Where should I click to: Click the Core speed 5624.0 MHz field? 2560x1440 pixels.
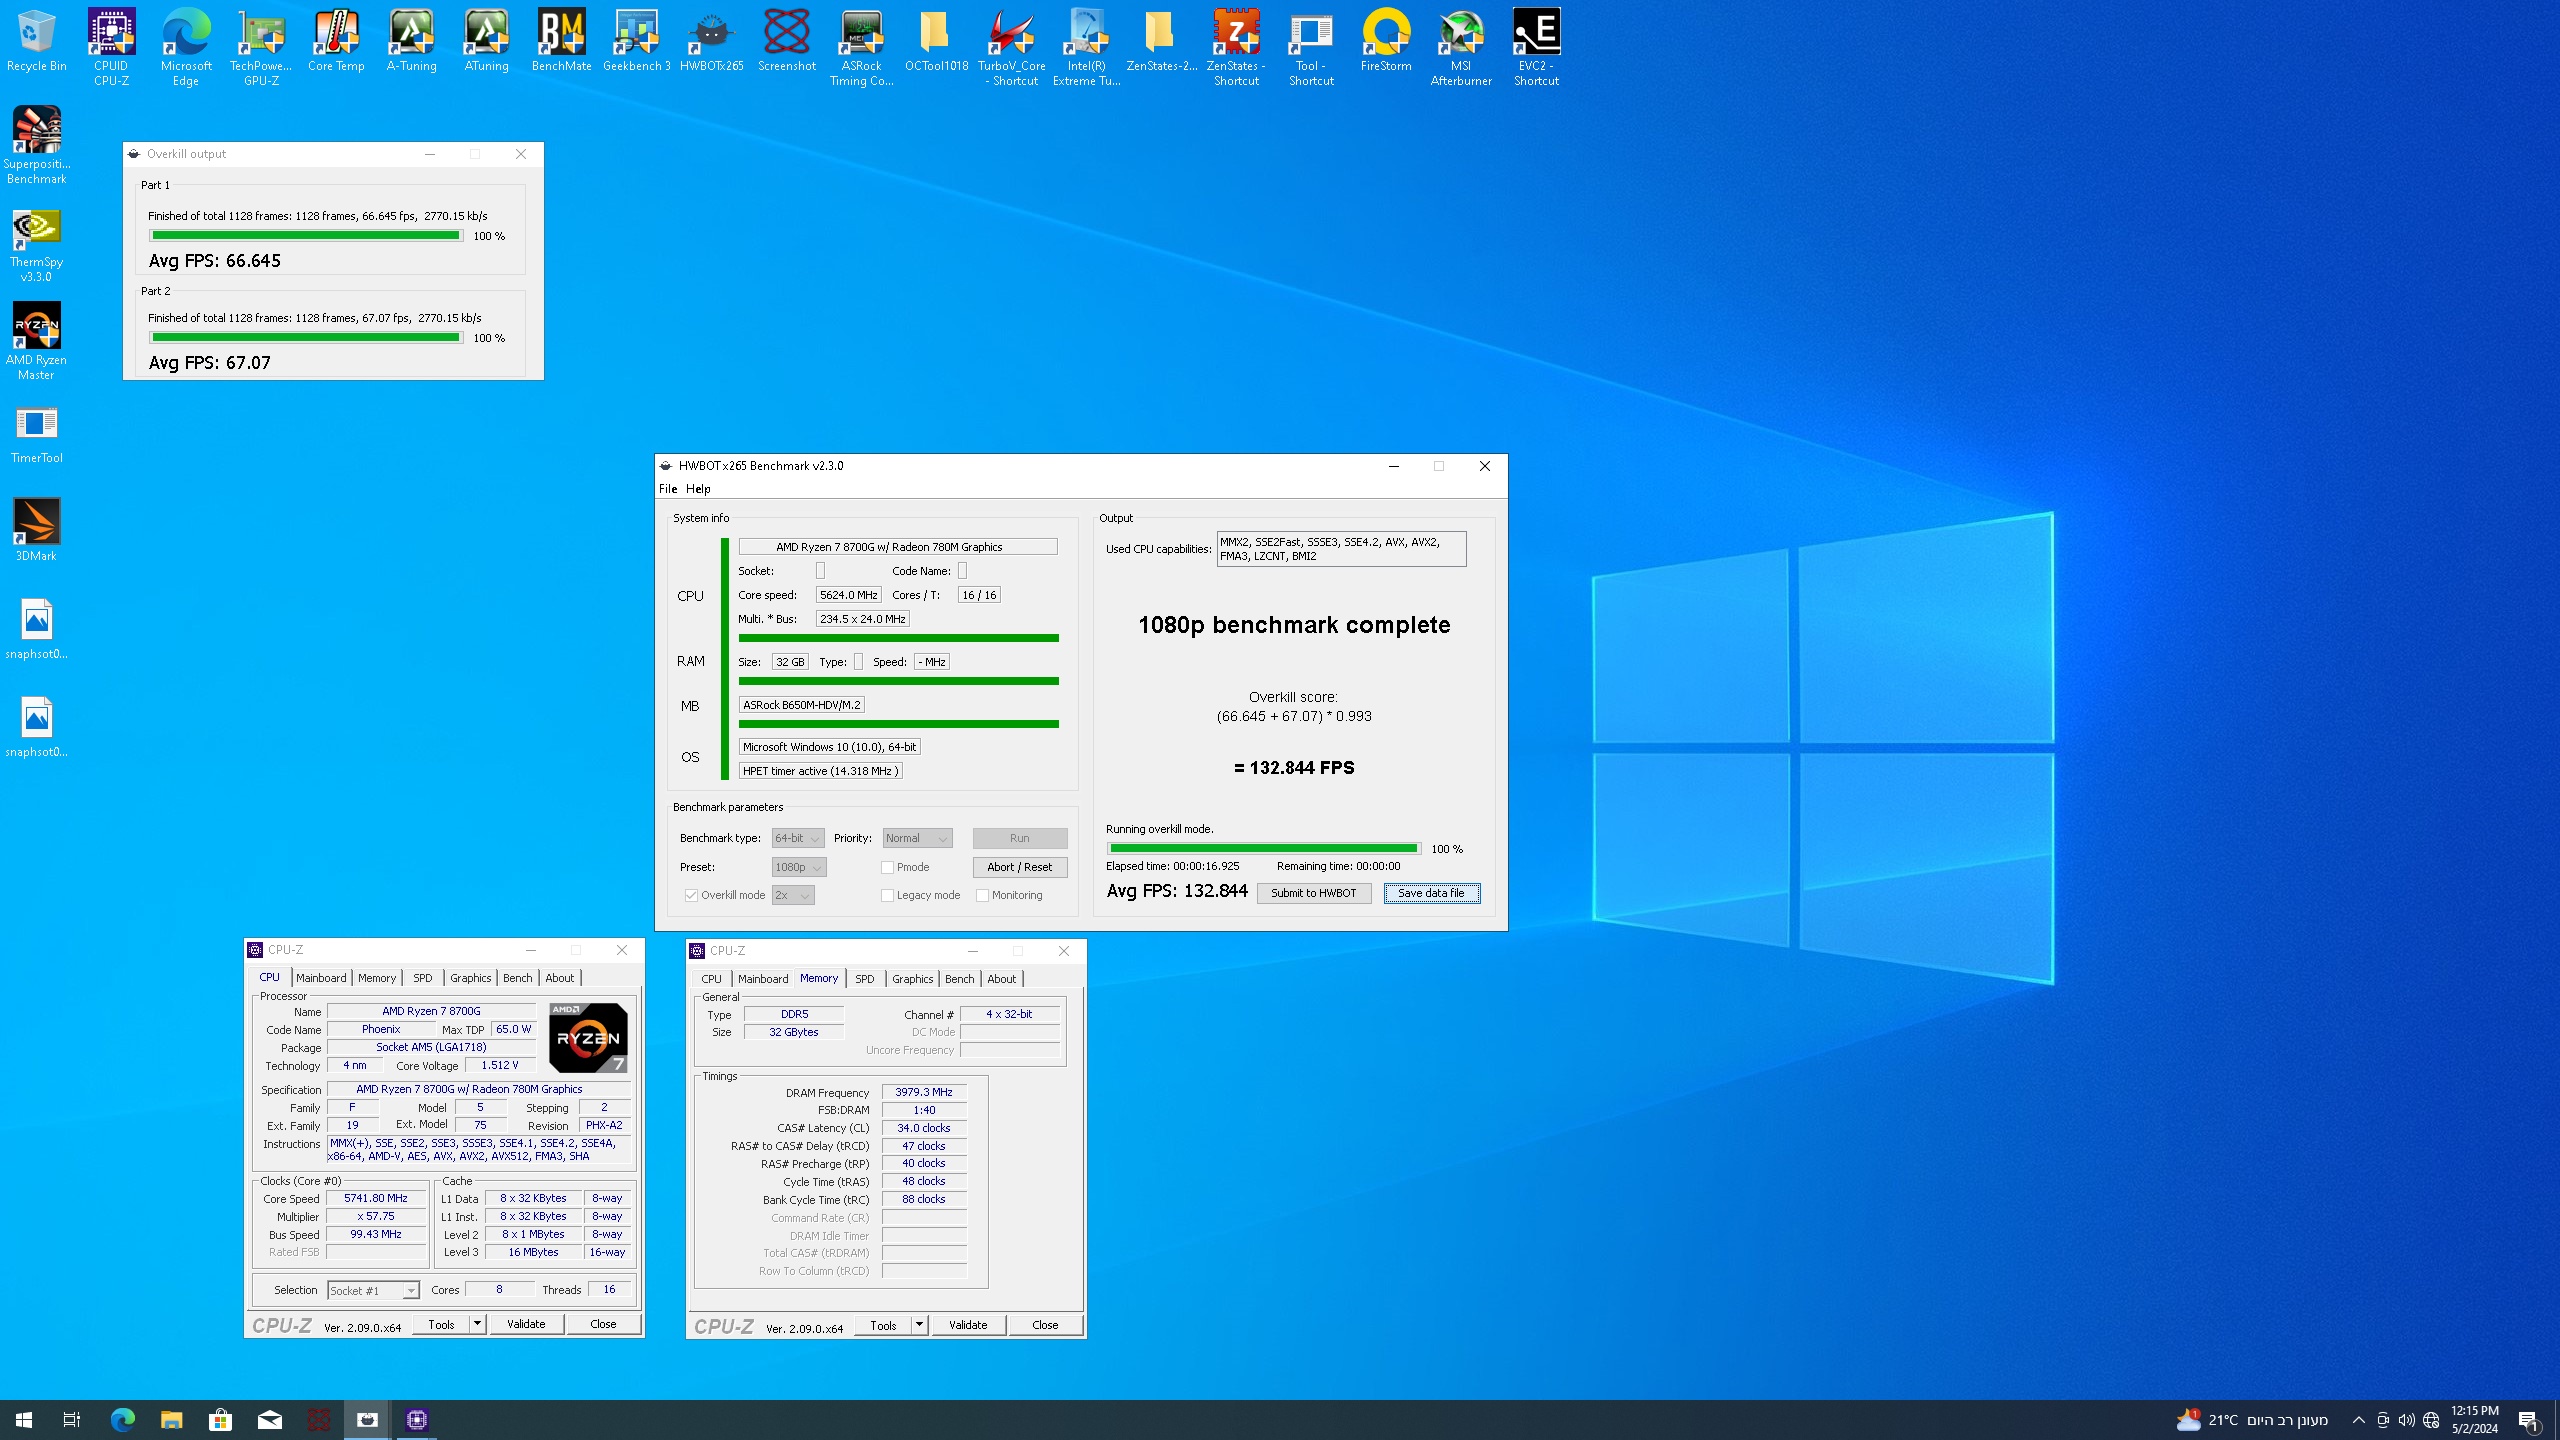pyautogui.click(x=848, y=595)
